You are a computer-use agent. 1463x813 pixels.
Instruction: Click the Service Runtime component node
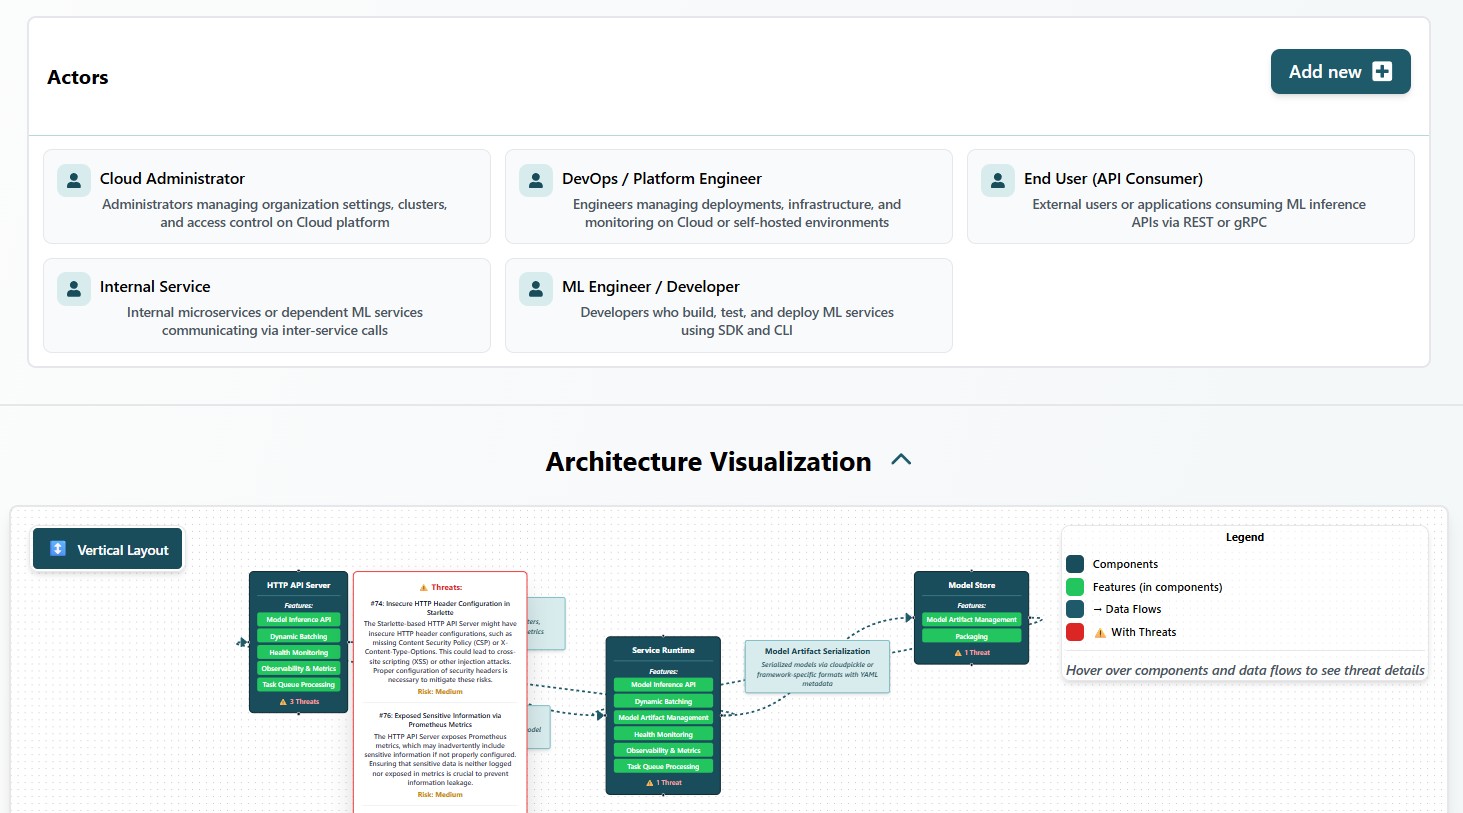(662, 650)
